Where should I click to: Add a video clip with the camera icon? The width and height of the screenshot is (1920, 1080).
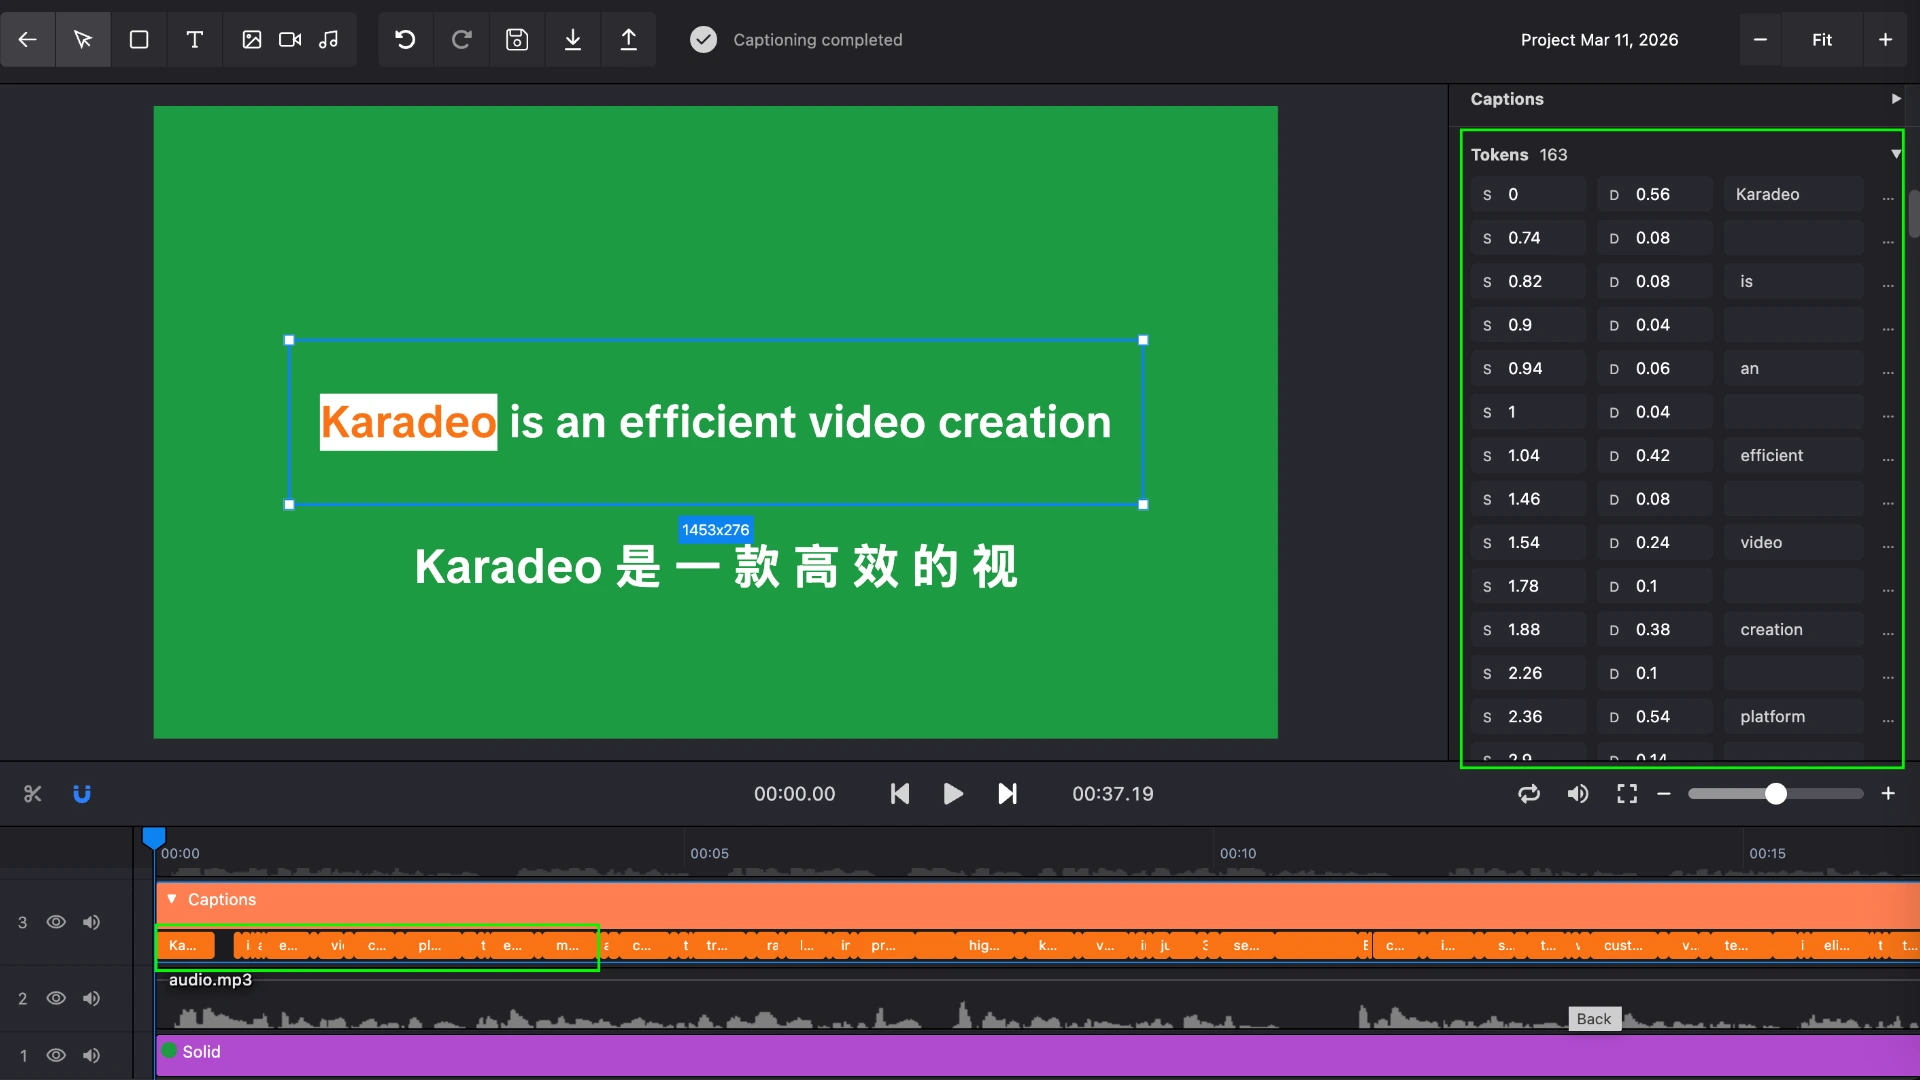tap(289, 39)
